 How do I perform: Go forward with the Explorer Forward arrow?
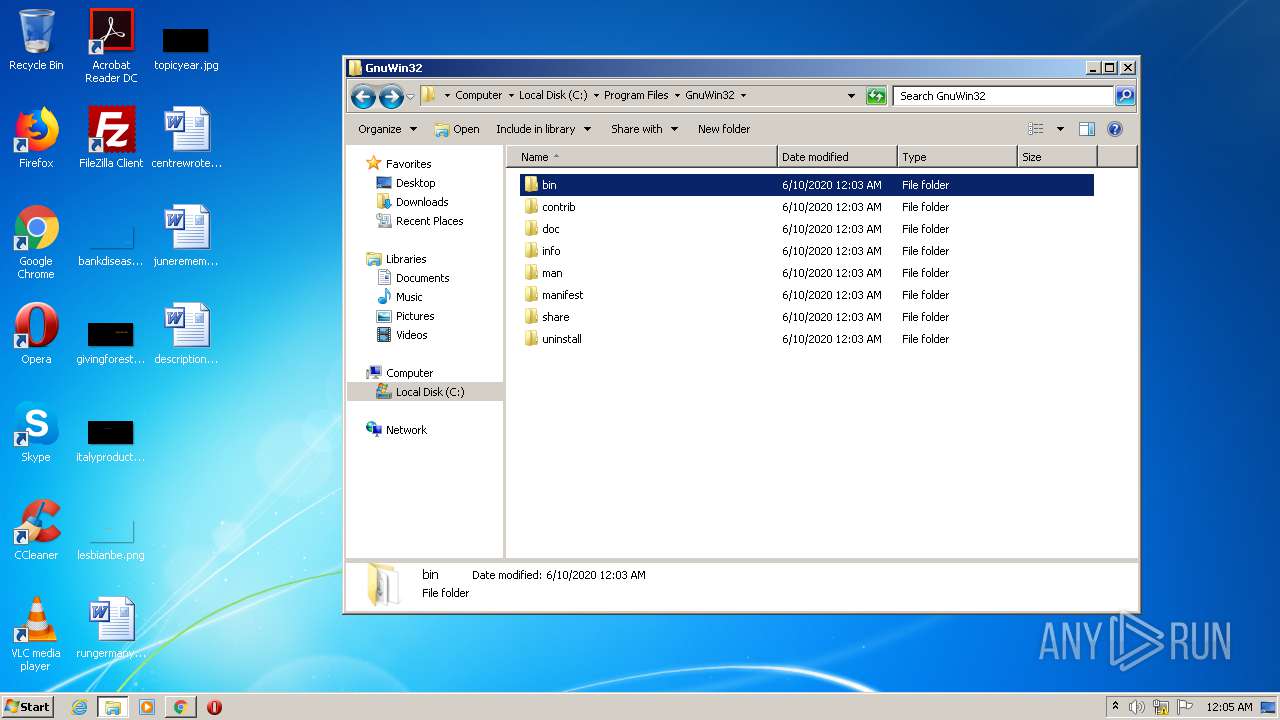pos(391,96)
